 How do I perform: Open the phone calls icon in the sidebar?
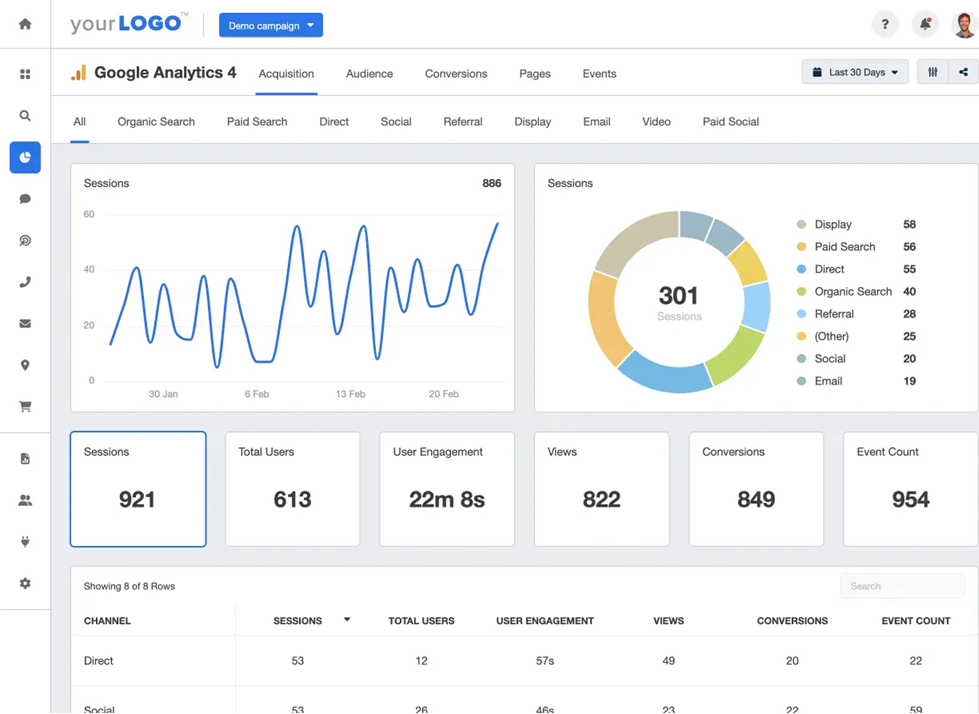pos(24,281)
